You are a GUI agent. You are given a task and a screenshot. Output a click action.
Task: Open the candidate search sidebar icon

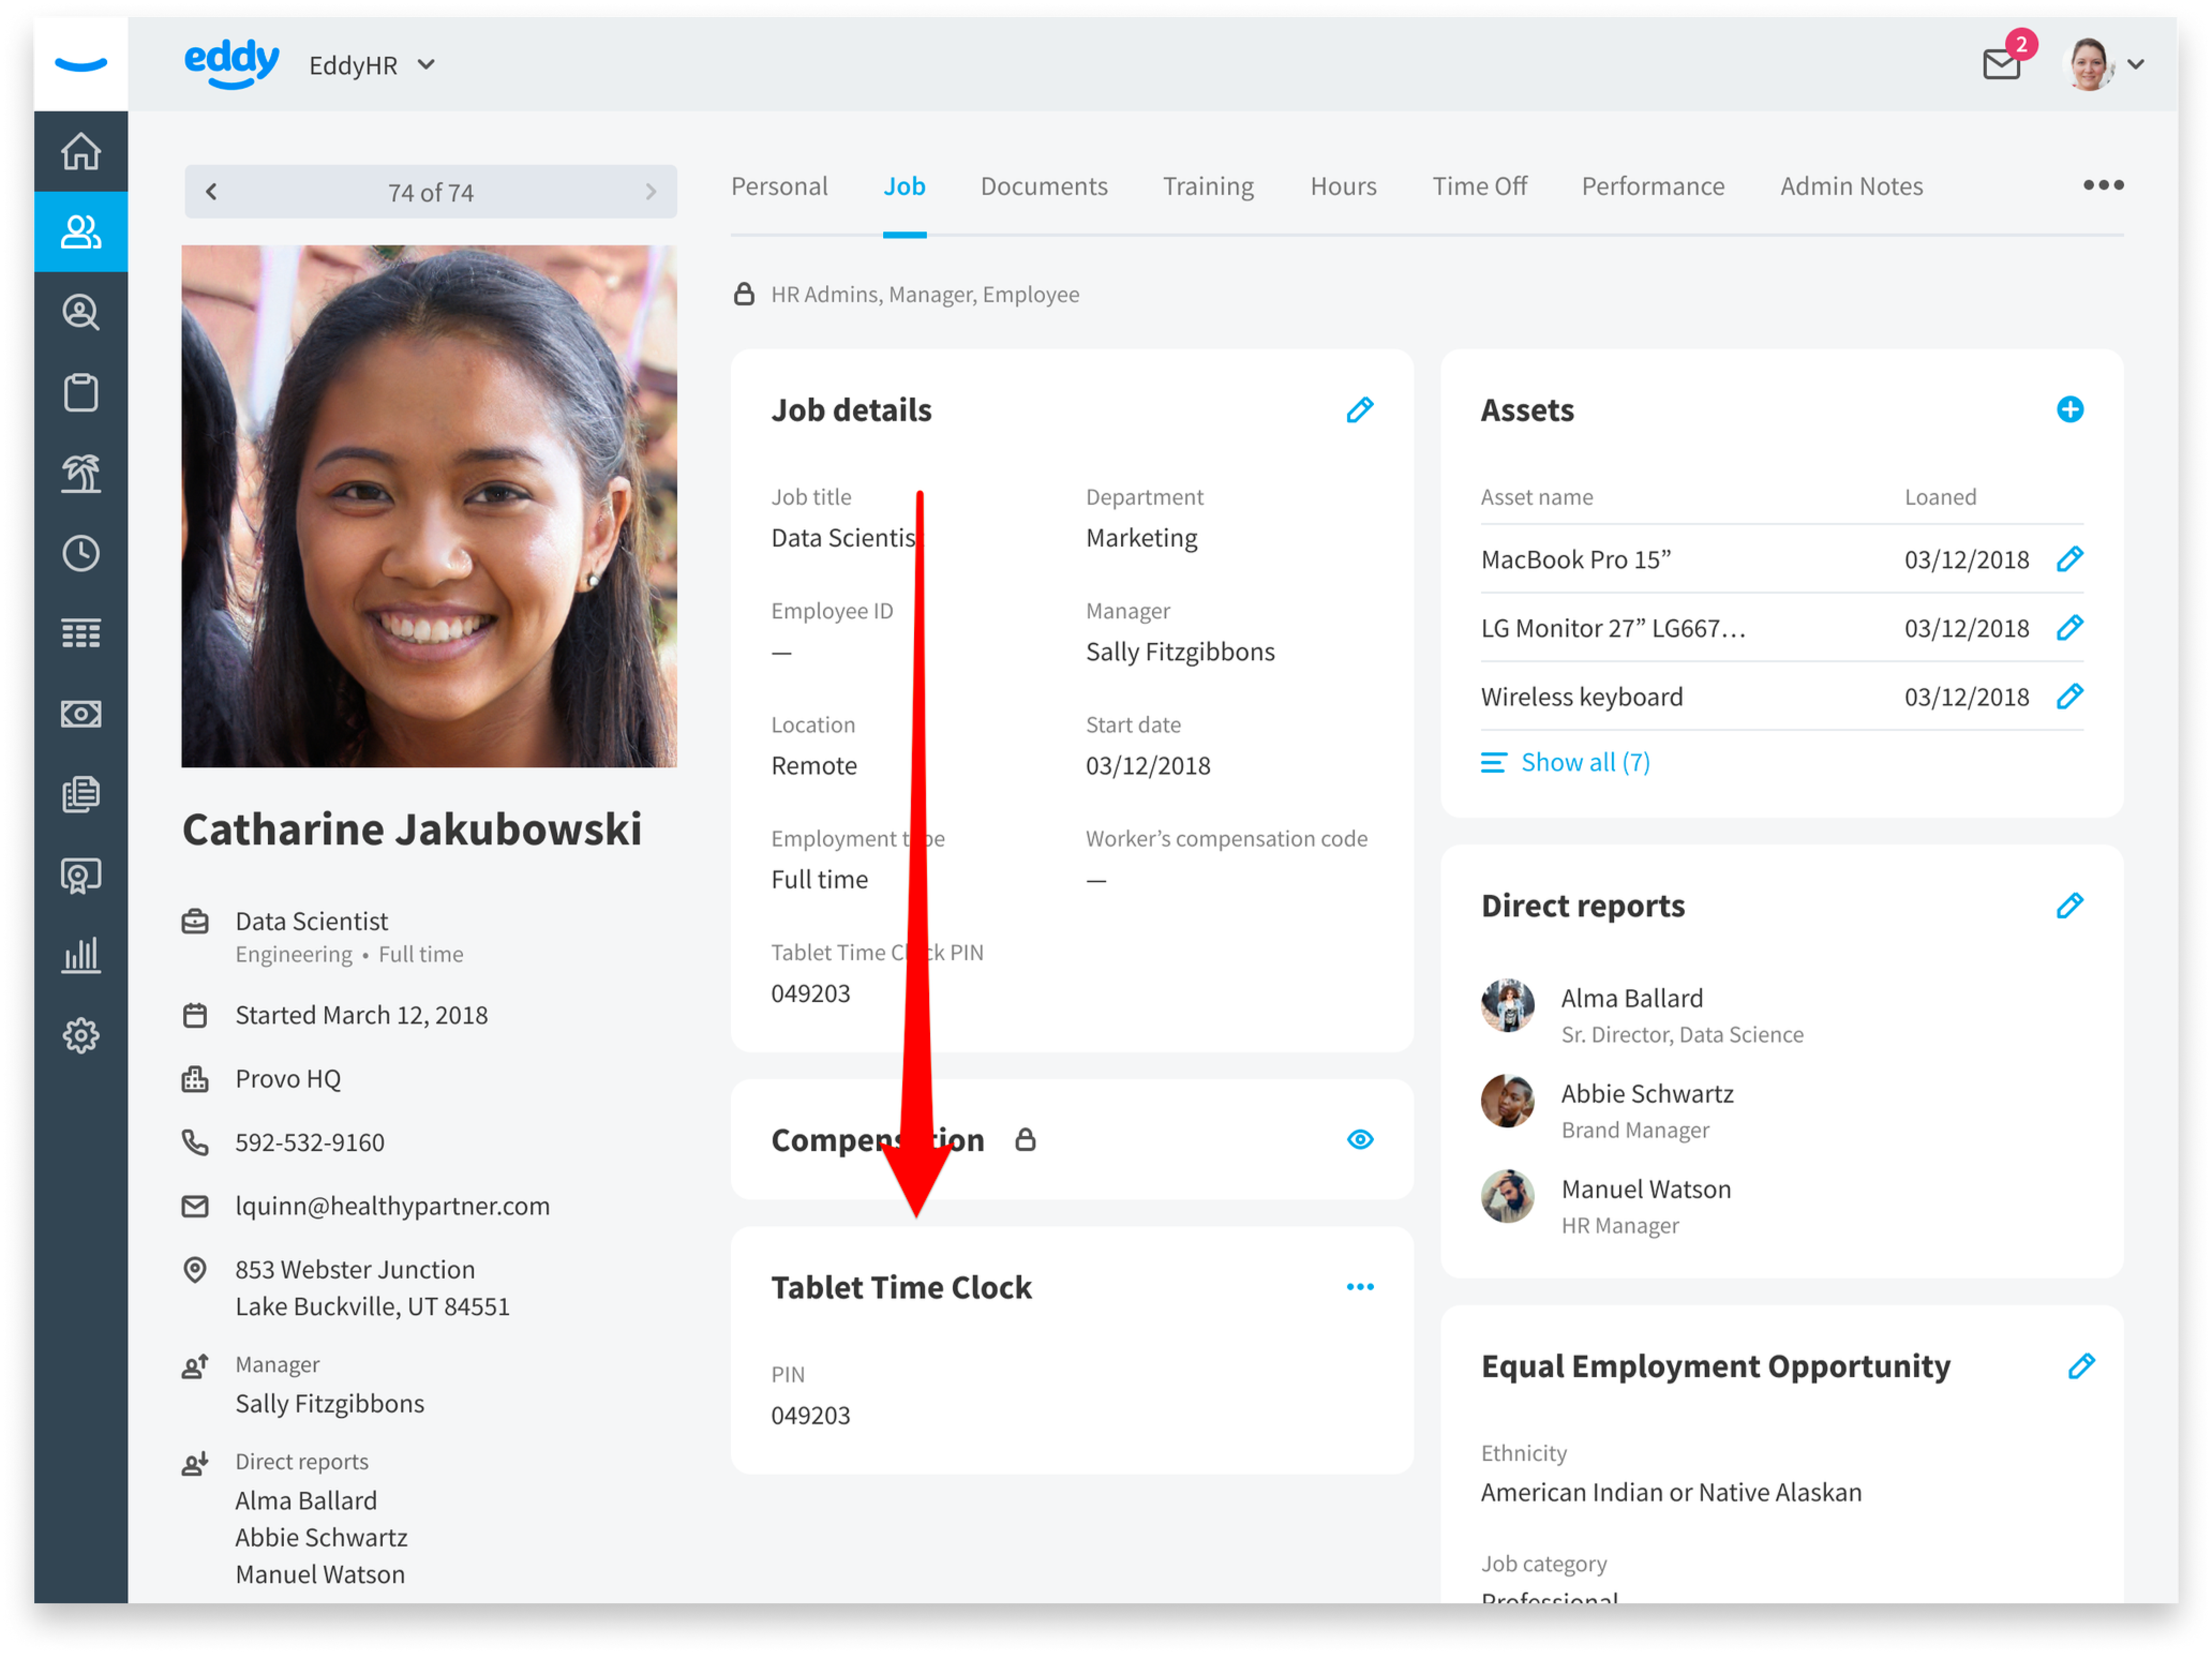81,312
